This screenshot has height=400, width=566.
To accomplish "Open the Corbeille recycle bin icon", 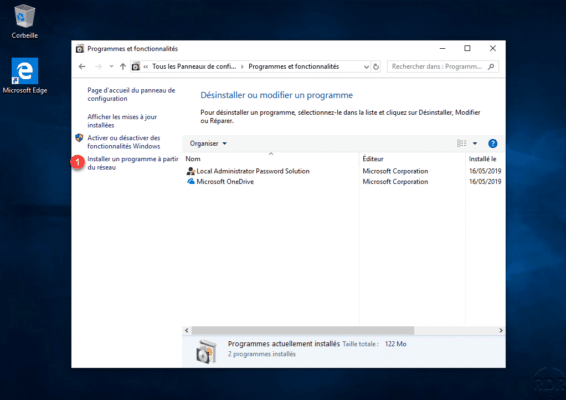I will [x=25, y=21].
